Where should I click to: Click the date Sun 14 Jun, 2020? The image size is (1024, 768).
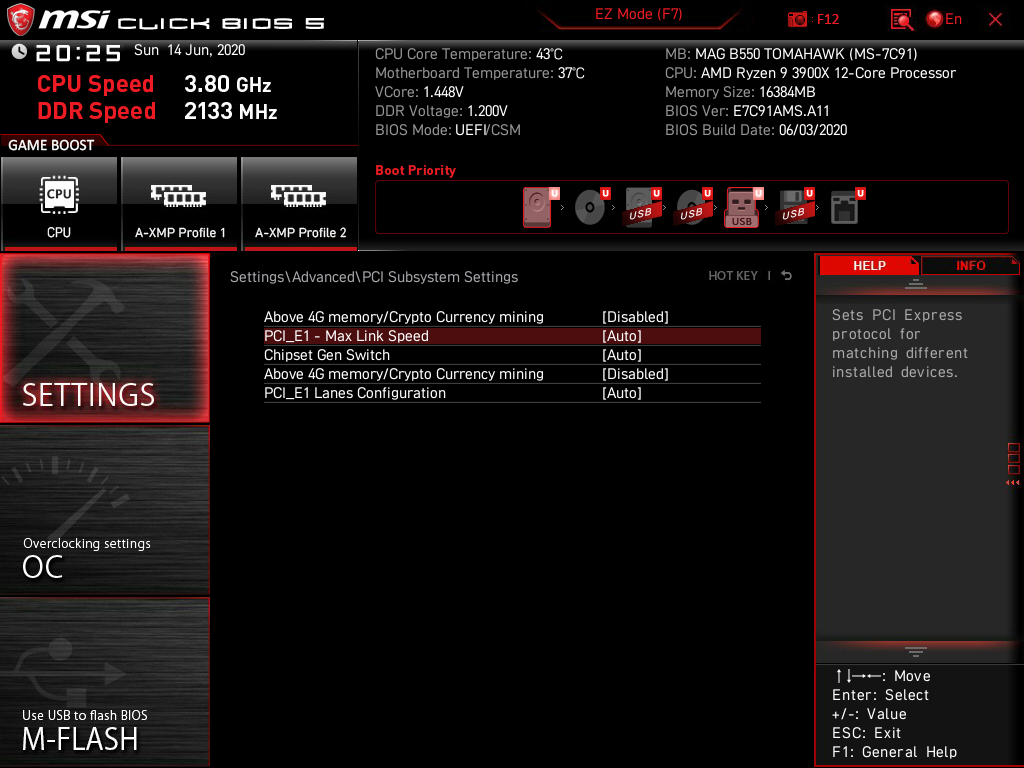point(189,50)
